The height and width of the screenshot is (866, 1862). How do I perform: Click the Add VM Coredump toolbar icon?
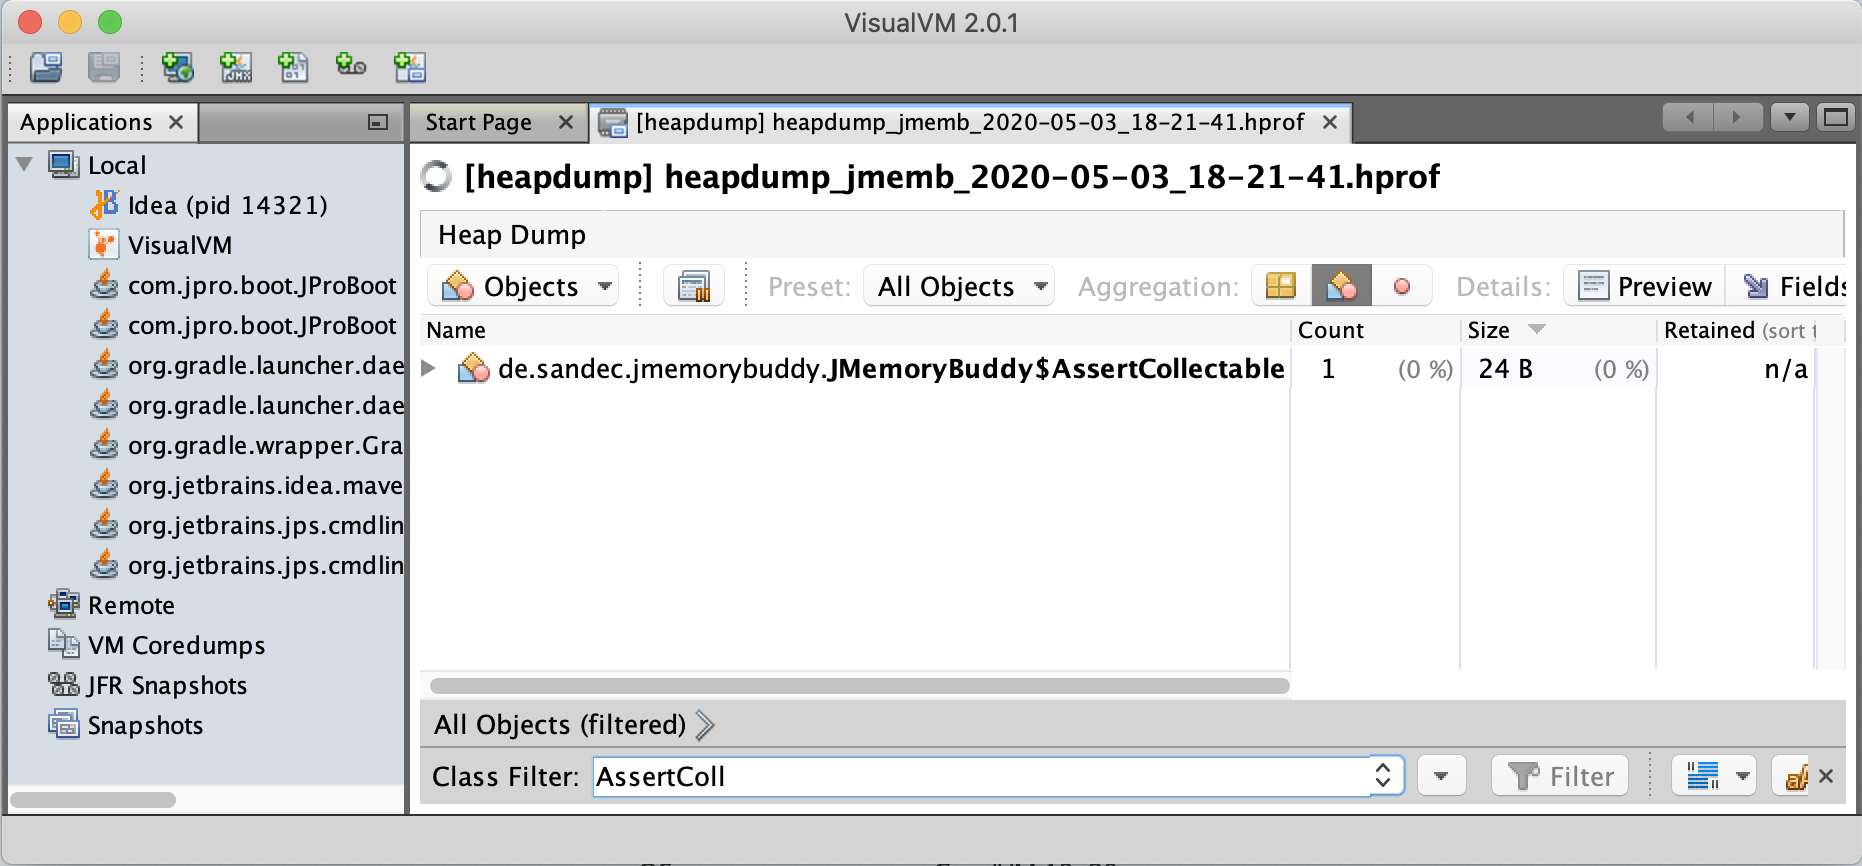(293, 67)
